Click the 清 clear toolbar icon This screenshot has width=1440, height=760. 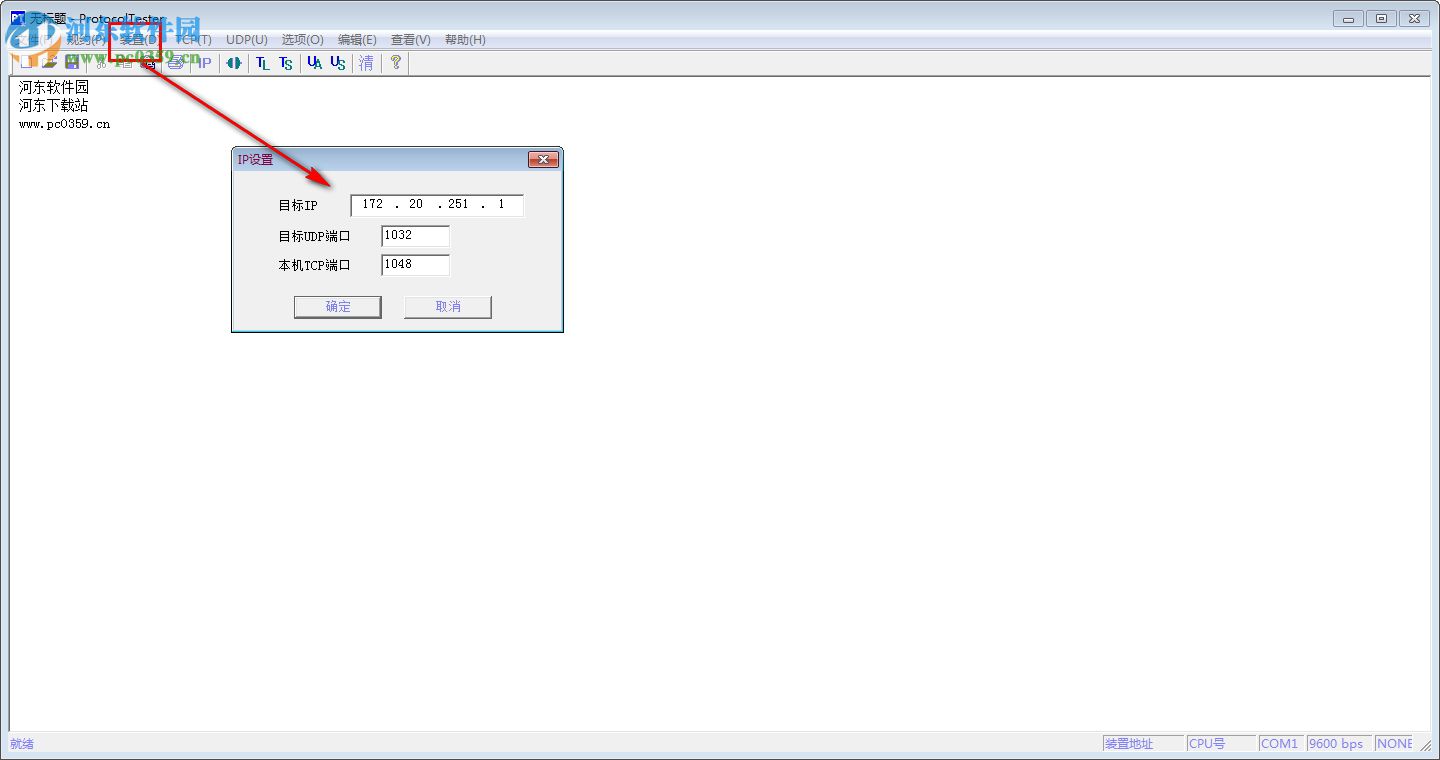pos(366,62)
